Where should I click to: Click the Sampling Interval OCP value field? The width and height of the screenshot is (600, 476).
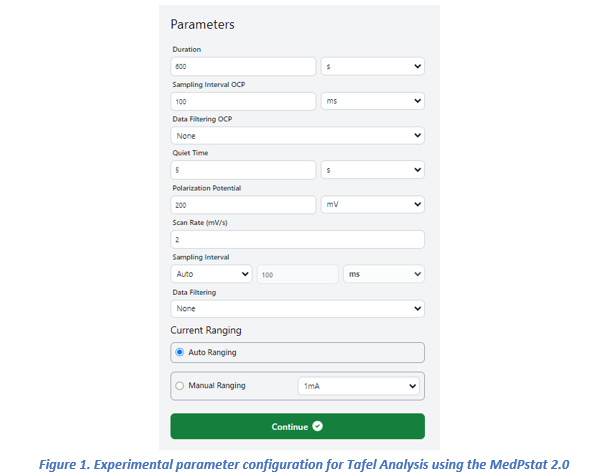tap(243, 101)
